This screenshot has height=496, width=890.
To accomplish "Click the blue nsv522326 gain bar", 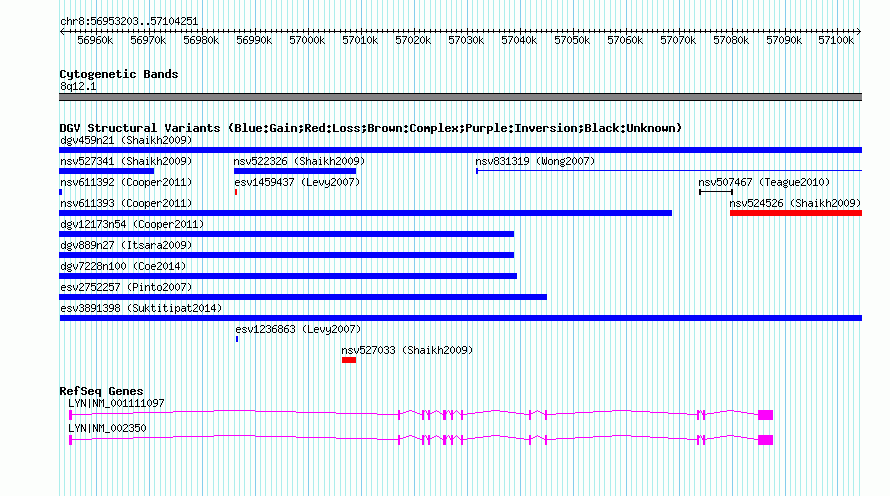I will pos(295,171).
